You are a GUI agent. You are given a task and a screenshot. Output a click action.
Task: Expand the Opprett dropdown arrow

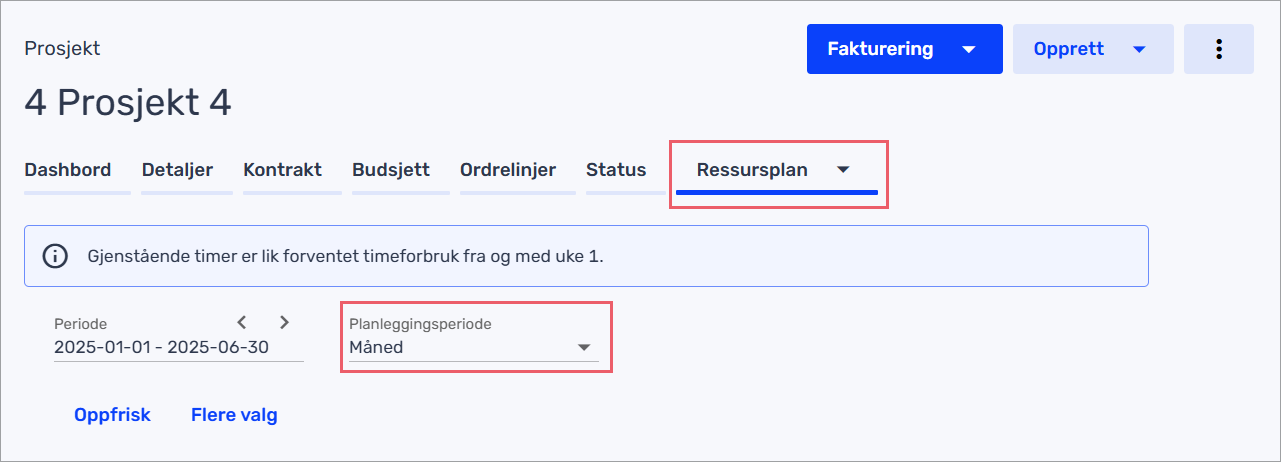pyautogui.click(x=1139, y=49)
